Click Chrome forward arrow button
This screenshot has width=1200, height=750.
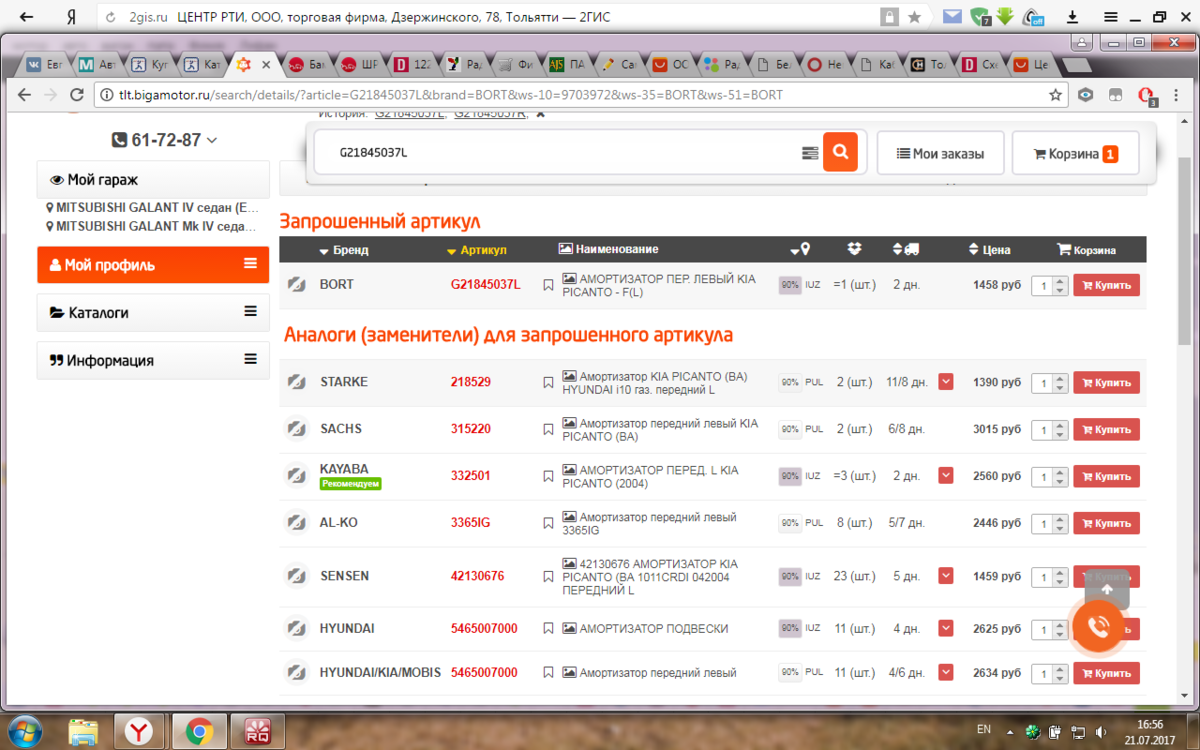[x=51, y=95]
